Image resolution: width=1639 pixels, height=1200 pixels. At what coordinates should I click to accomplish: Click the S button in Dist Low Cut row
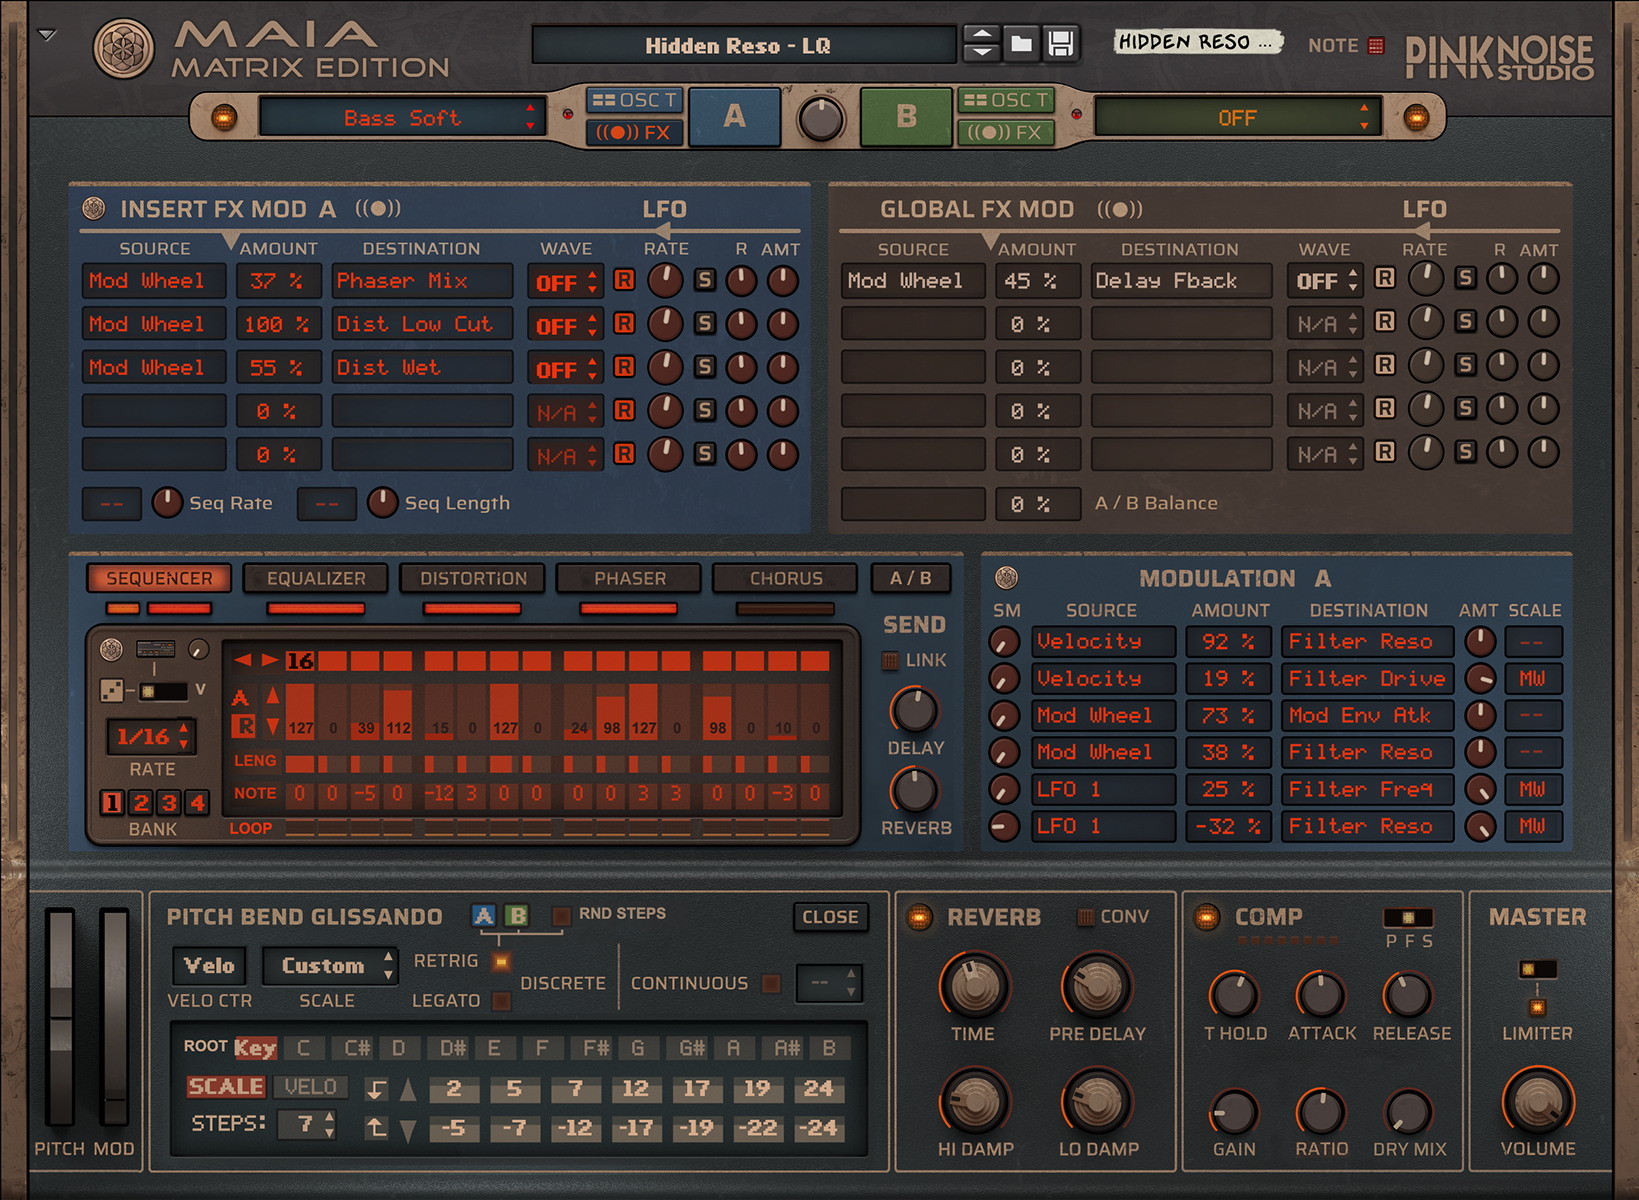pos(705,323)
